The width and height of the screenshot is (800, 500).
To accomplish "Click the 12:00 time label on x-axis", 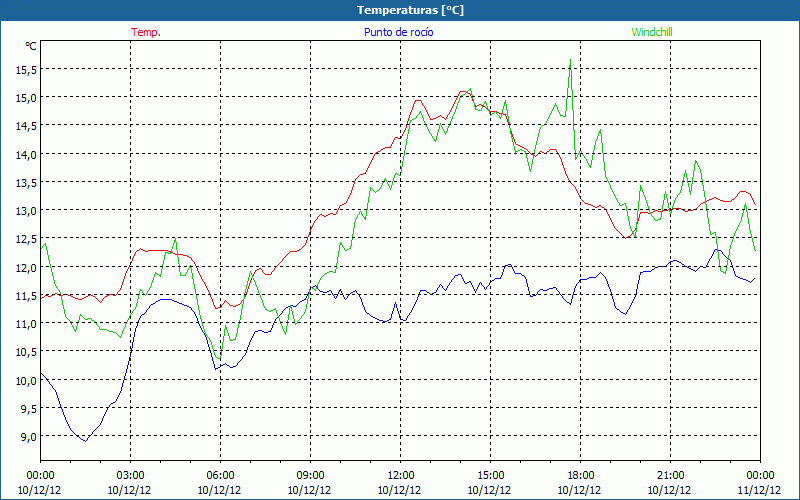I will [401, 476].
